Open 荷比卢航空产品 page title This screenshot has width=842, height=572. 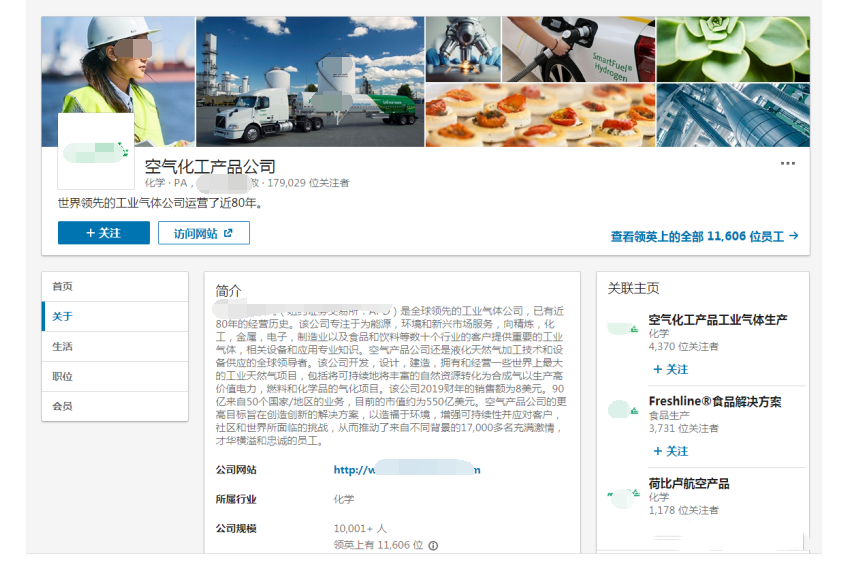click(689, 483)
